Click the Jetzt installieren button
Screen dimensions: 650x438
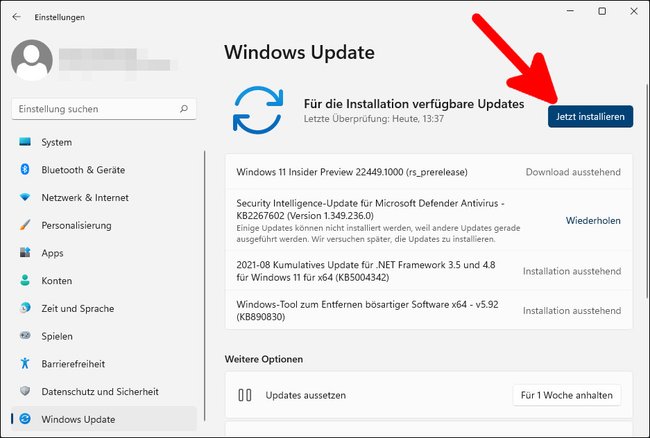click(x=590, y=116)
